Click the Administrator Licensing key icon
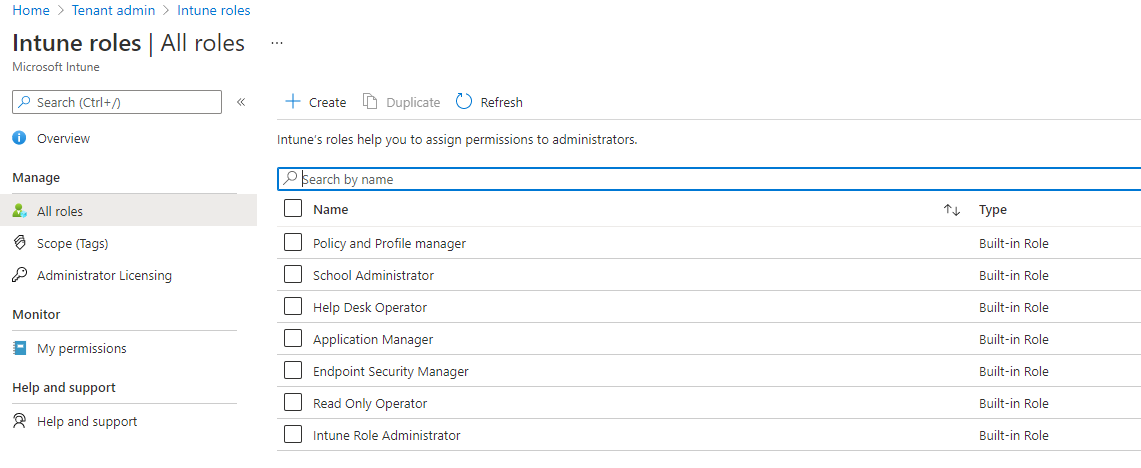Viewport: 1141px width, 468px height. pyautogui.click(x=20, y=275)
